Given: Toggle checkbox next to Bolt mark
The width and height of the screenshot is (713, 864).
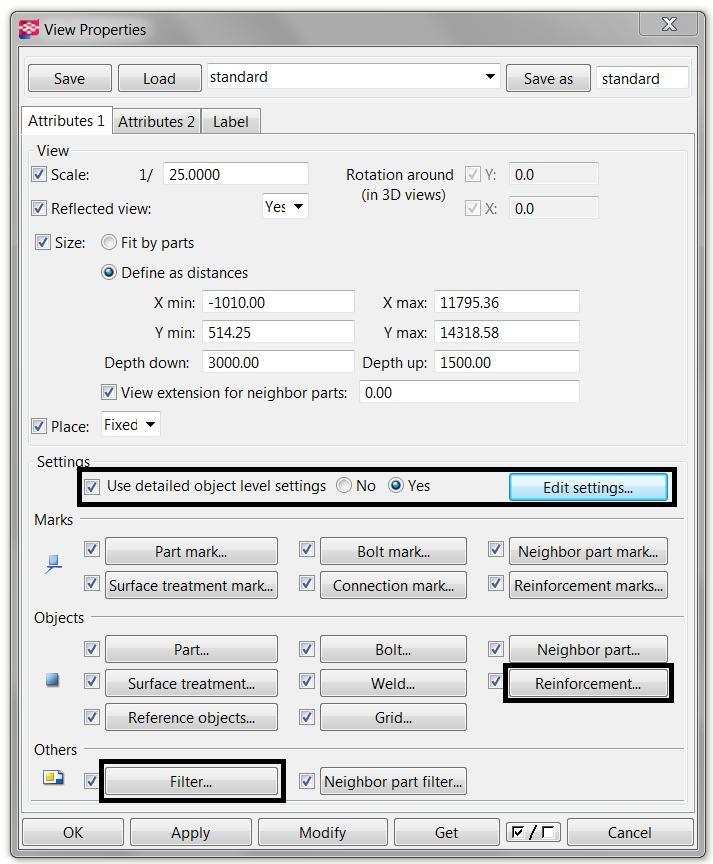Looking at the screenshot, I should pyautogui.click(x=306, y=549).
